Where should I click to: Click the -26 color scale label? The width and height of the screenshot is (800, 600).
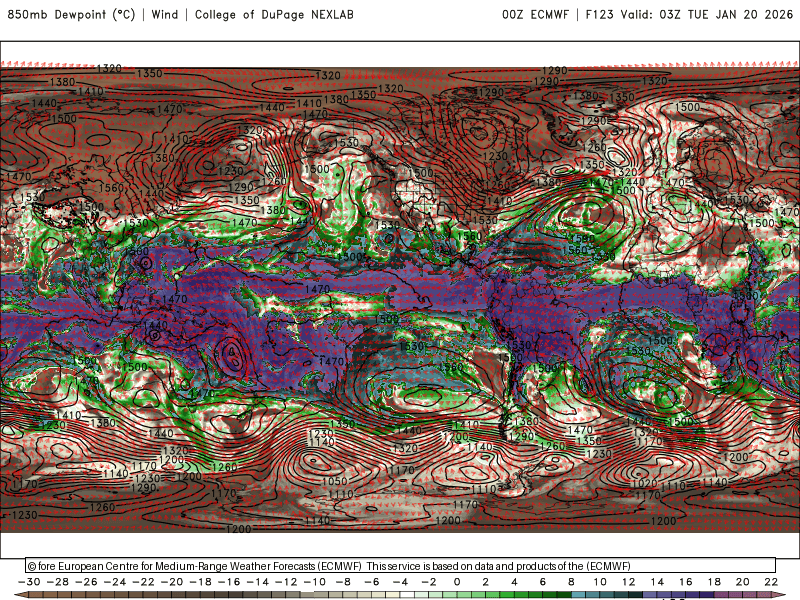pos(86,582)
